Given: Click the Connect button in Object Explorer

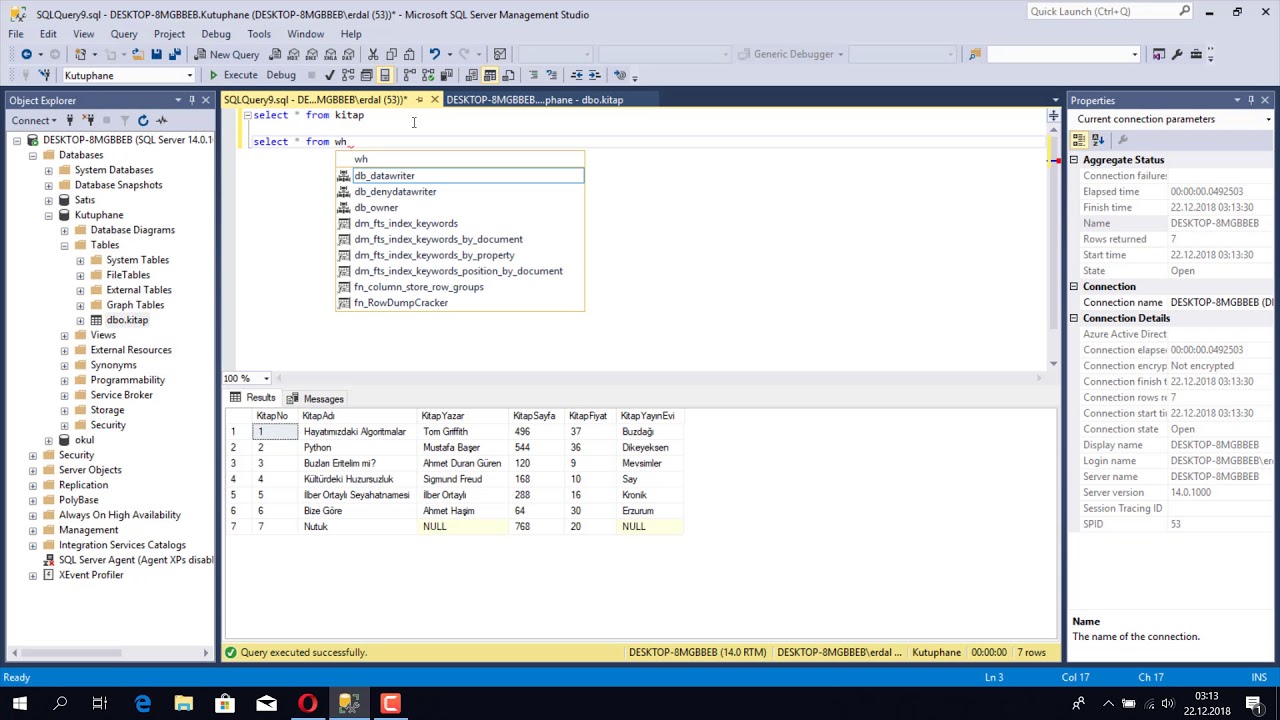Looking at the screenshot, I should tap(34, 120).
